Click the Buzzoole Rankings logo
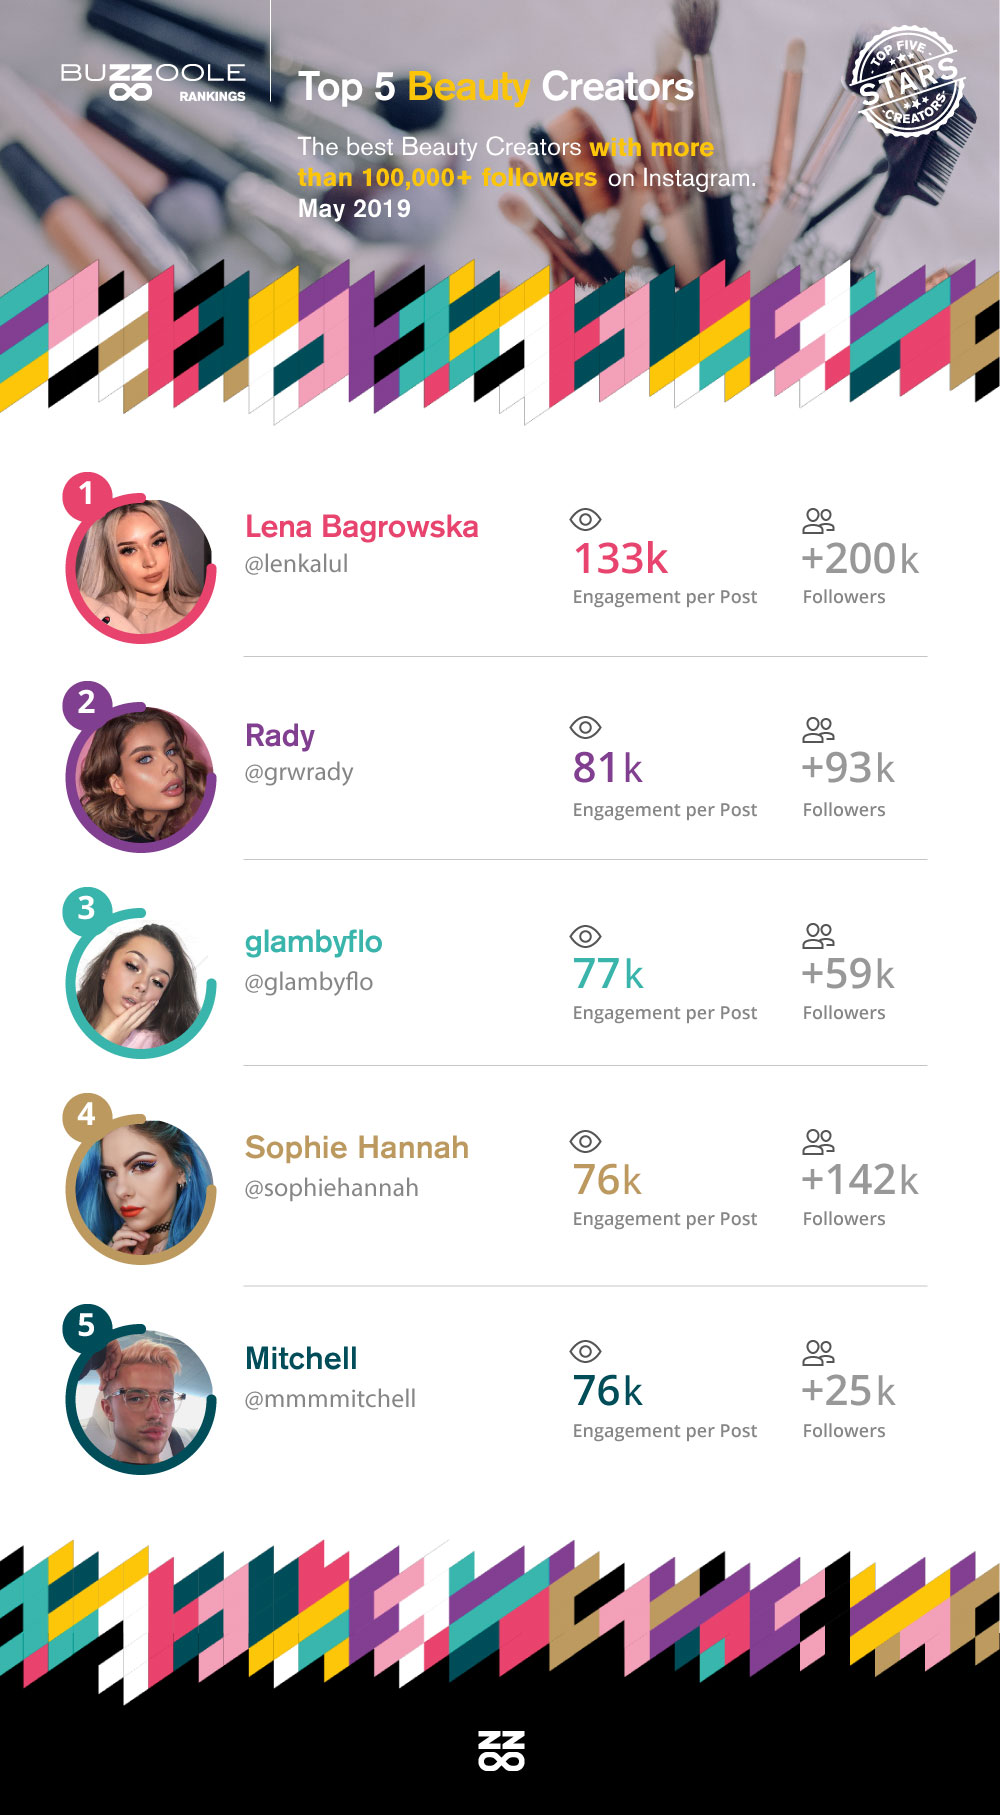The height and width of the screenshot is (1815, 1000). tap(153, 82)
